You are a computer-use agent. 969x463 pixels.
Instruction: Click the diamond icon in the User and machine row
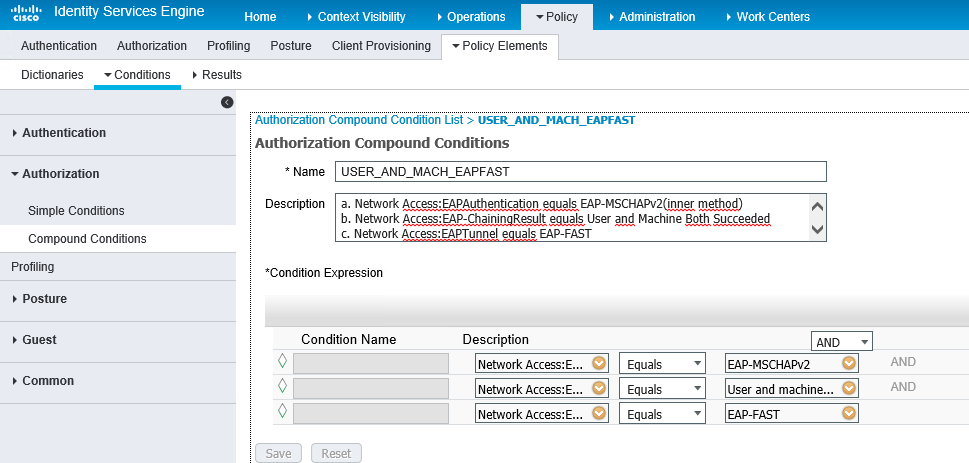pos(282,386)
